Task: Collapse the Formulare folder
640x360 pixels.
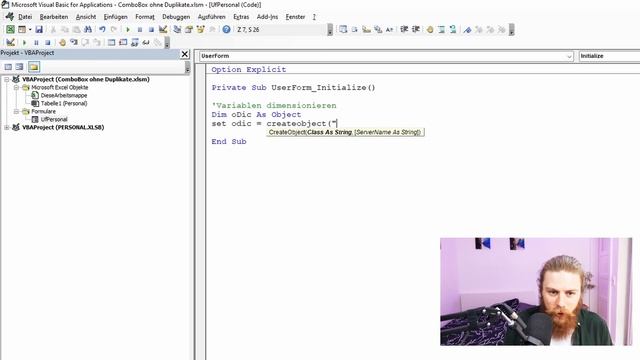Action: coord(16,111)
